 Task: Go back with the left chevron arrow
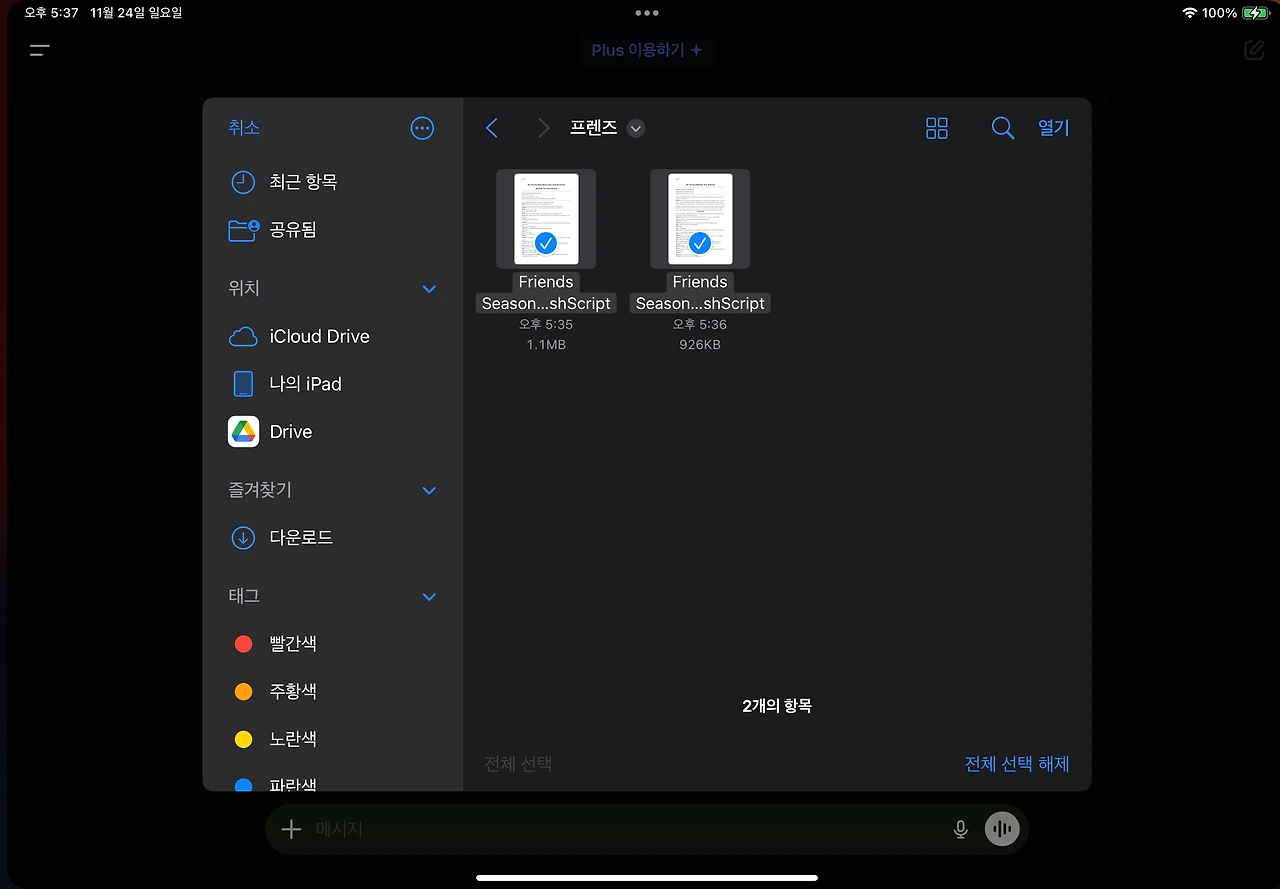coord(491,128)
